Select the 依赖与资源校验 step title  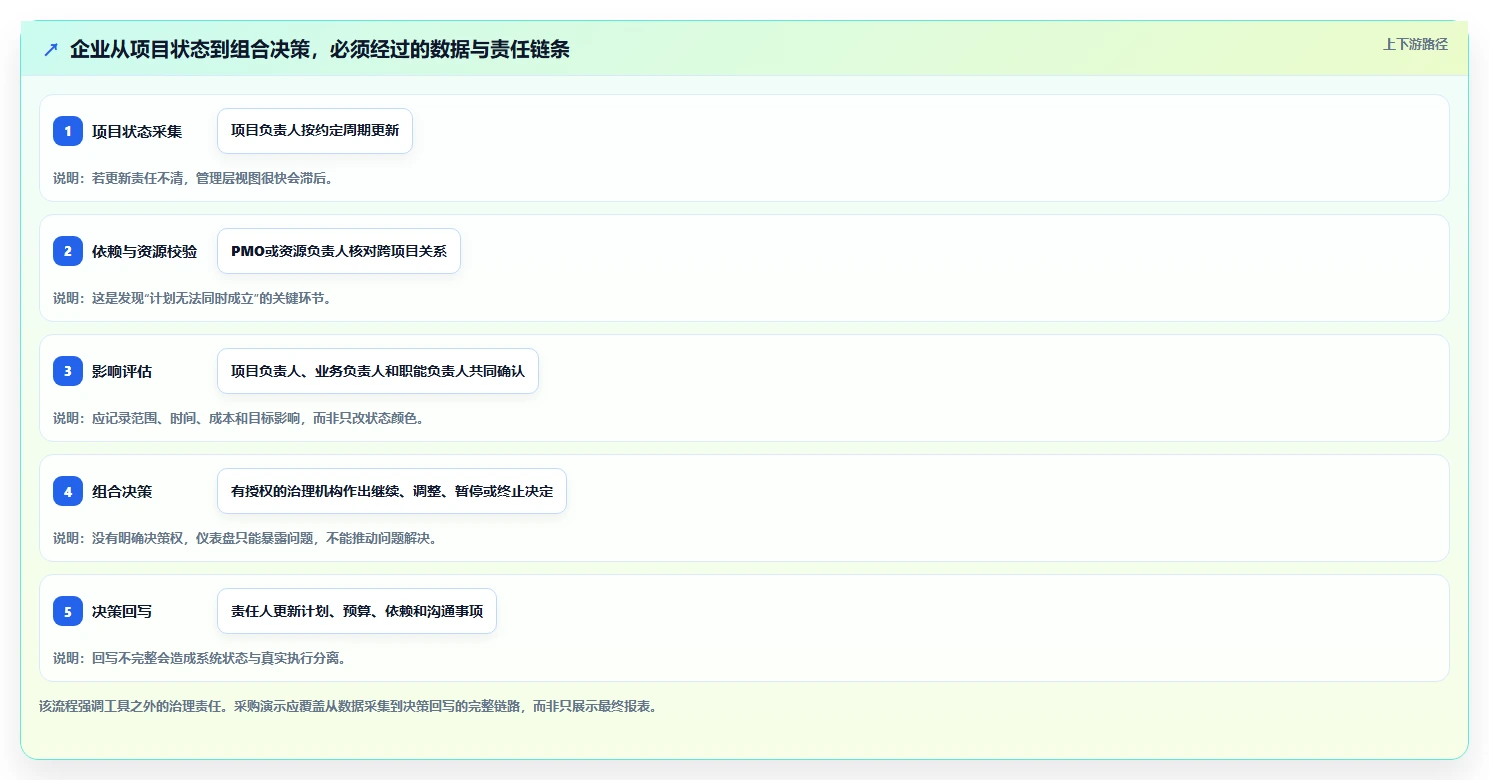pyautogui.click(x=144, y=251)
